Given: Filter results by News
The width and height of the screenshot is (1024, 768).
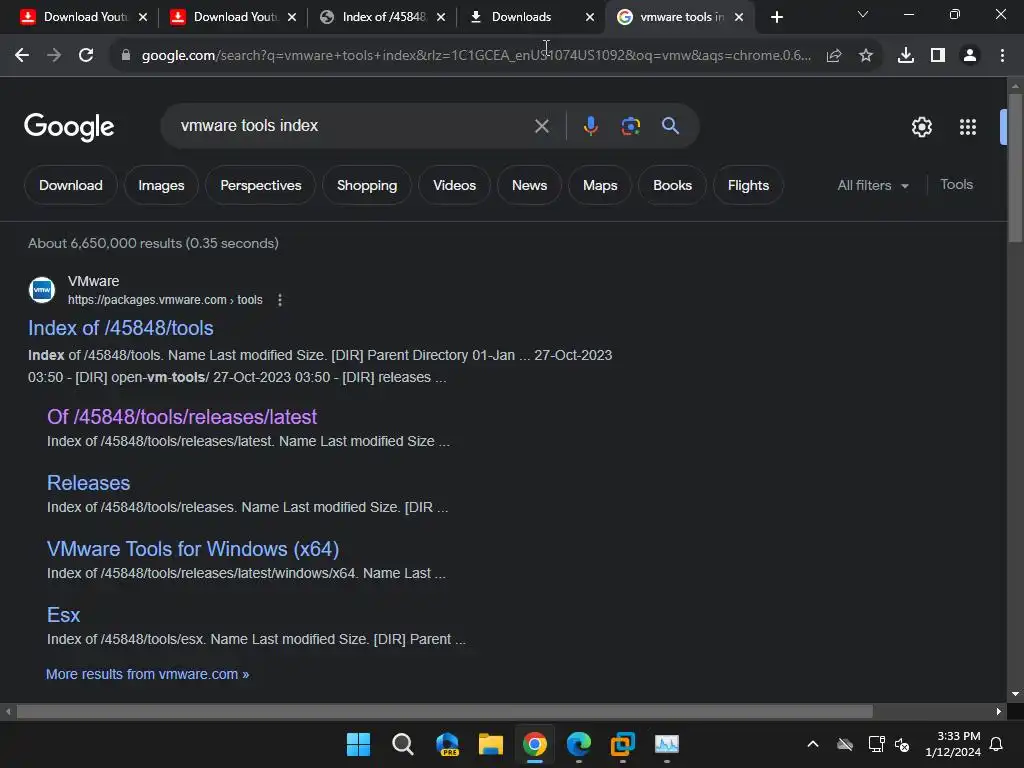Looking at the screenshot, I should 529,185.
